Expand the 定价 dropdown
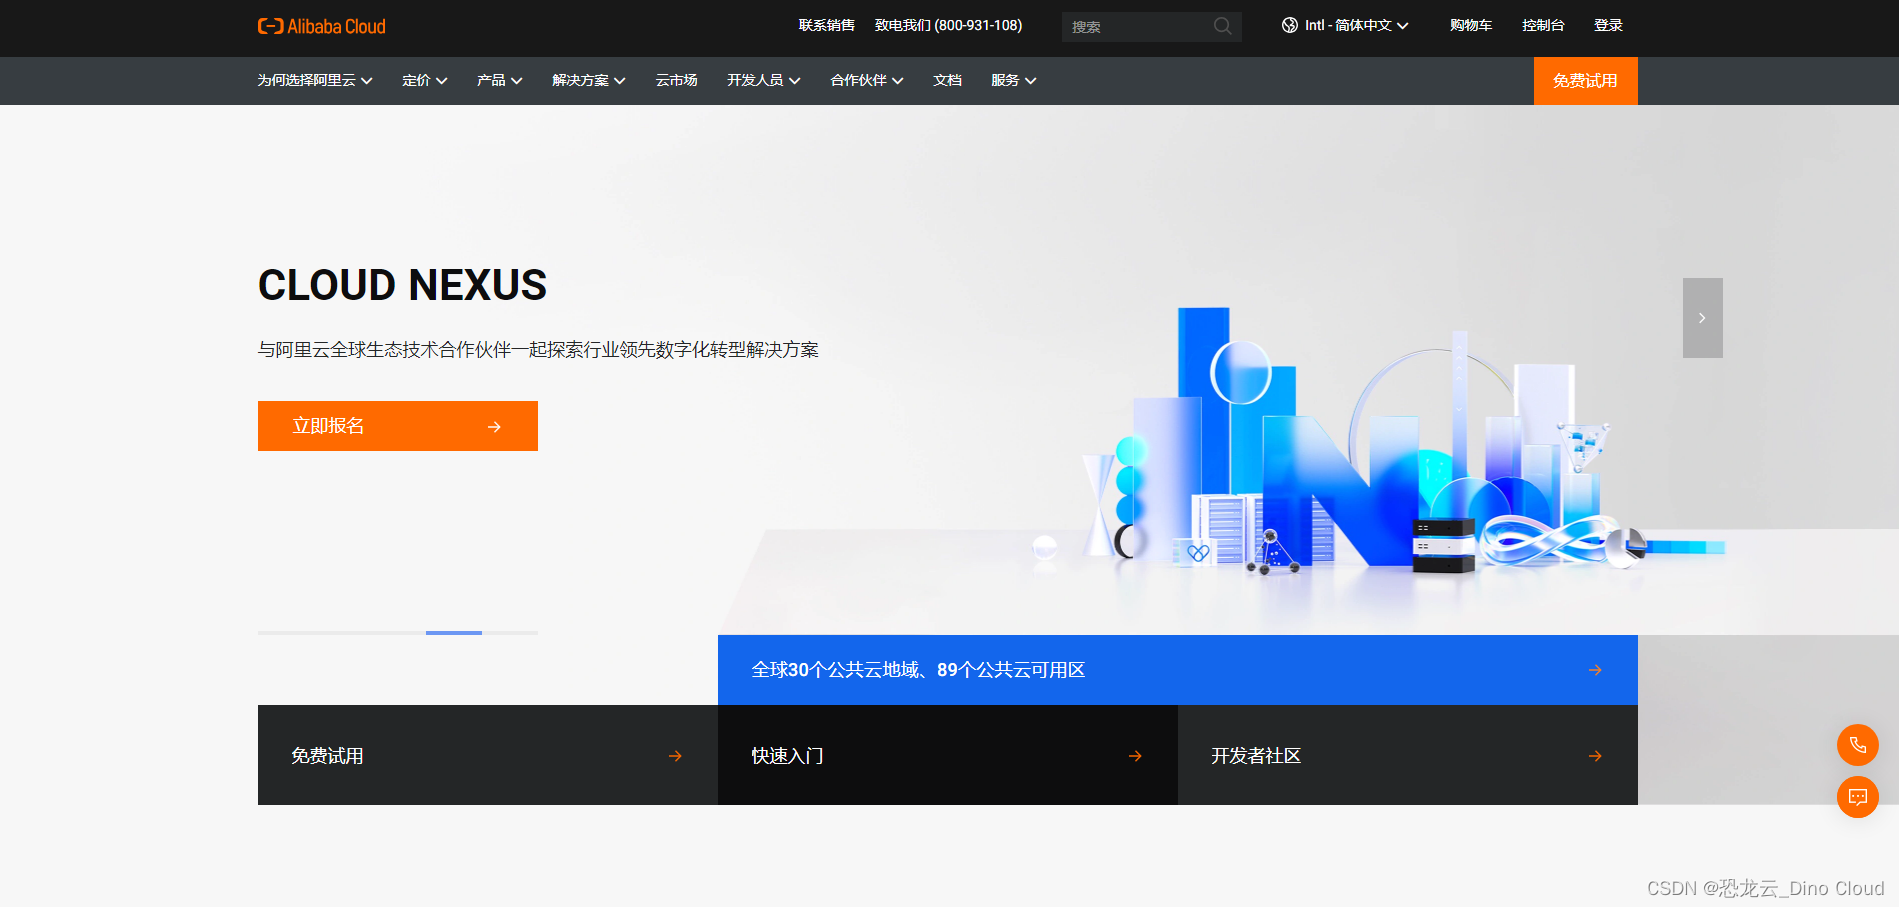 point(425,80)
